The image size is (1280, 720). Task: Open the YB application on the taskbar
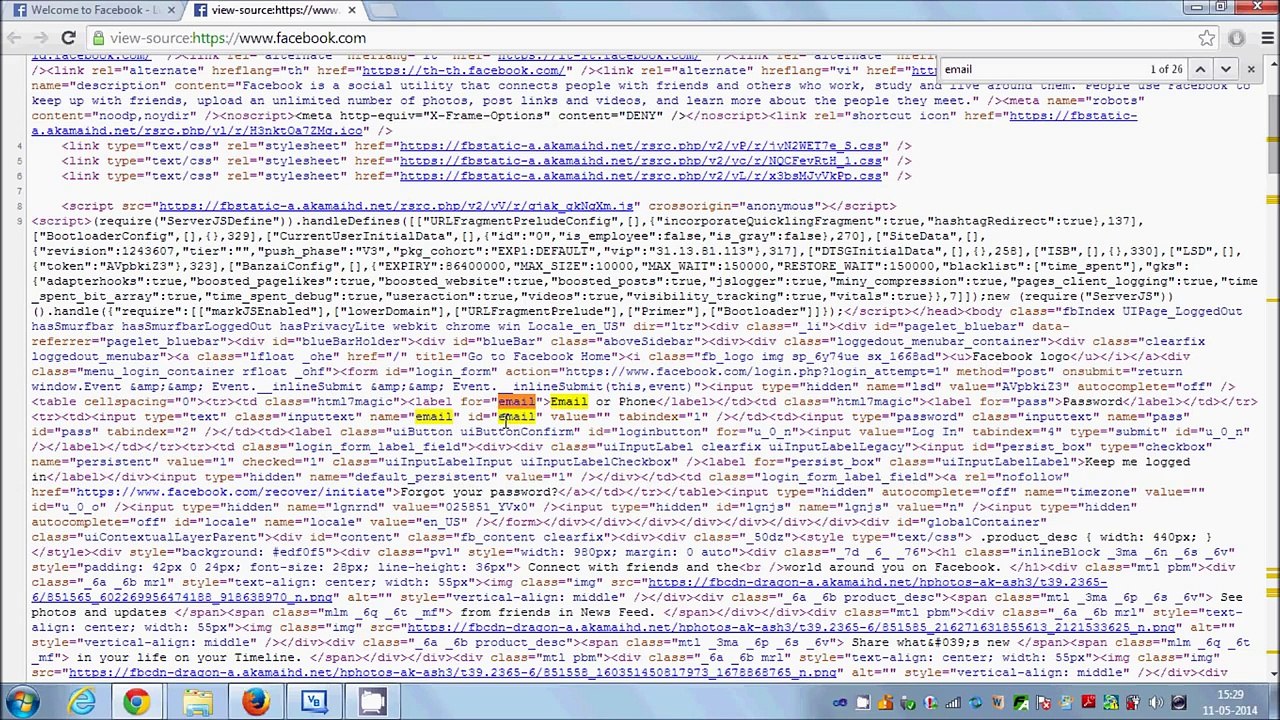[x=313, y=702]
